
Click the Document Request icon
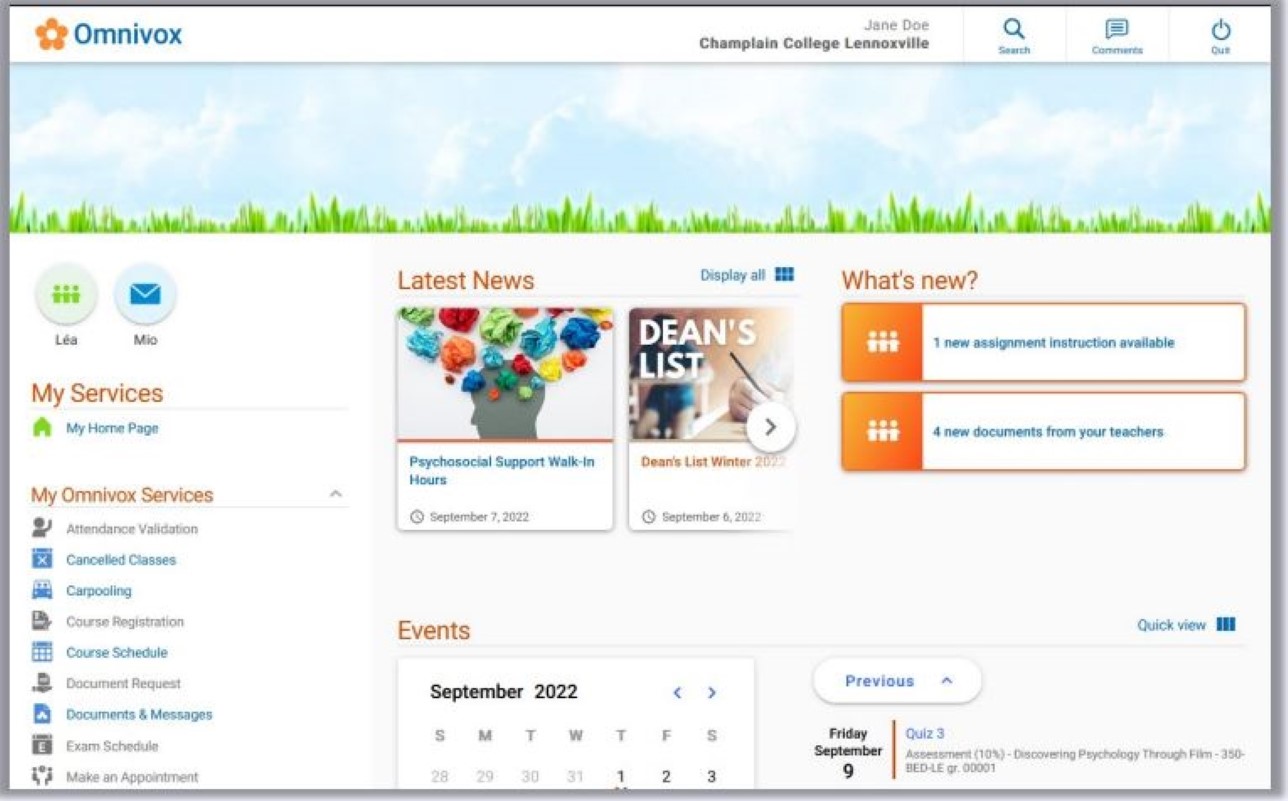coord(42,683)
